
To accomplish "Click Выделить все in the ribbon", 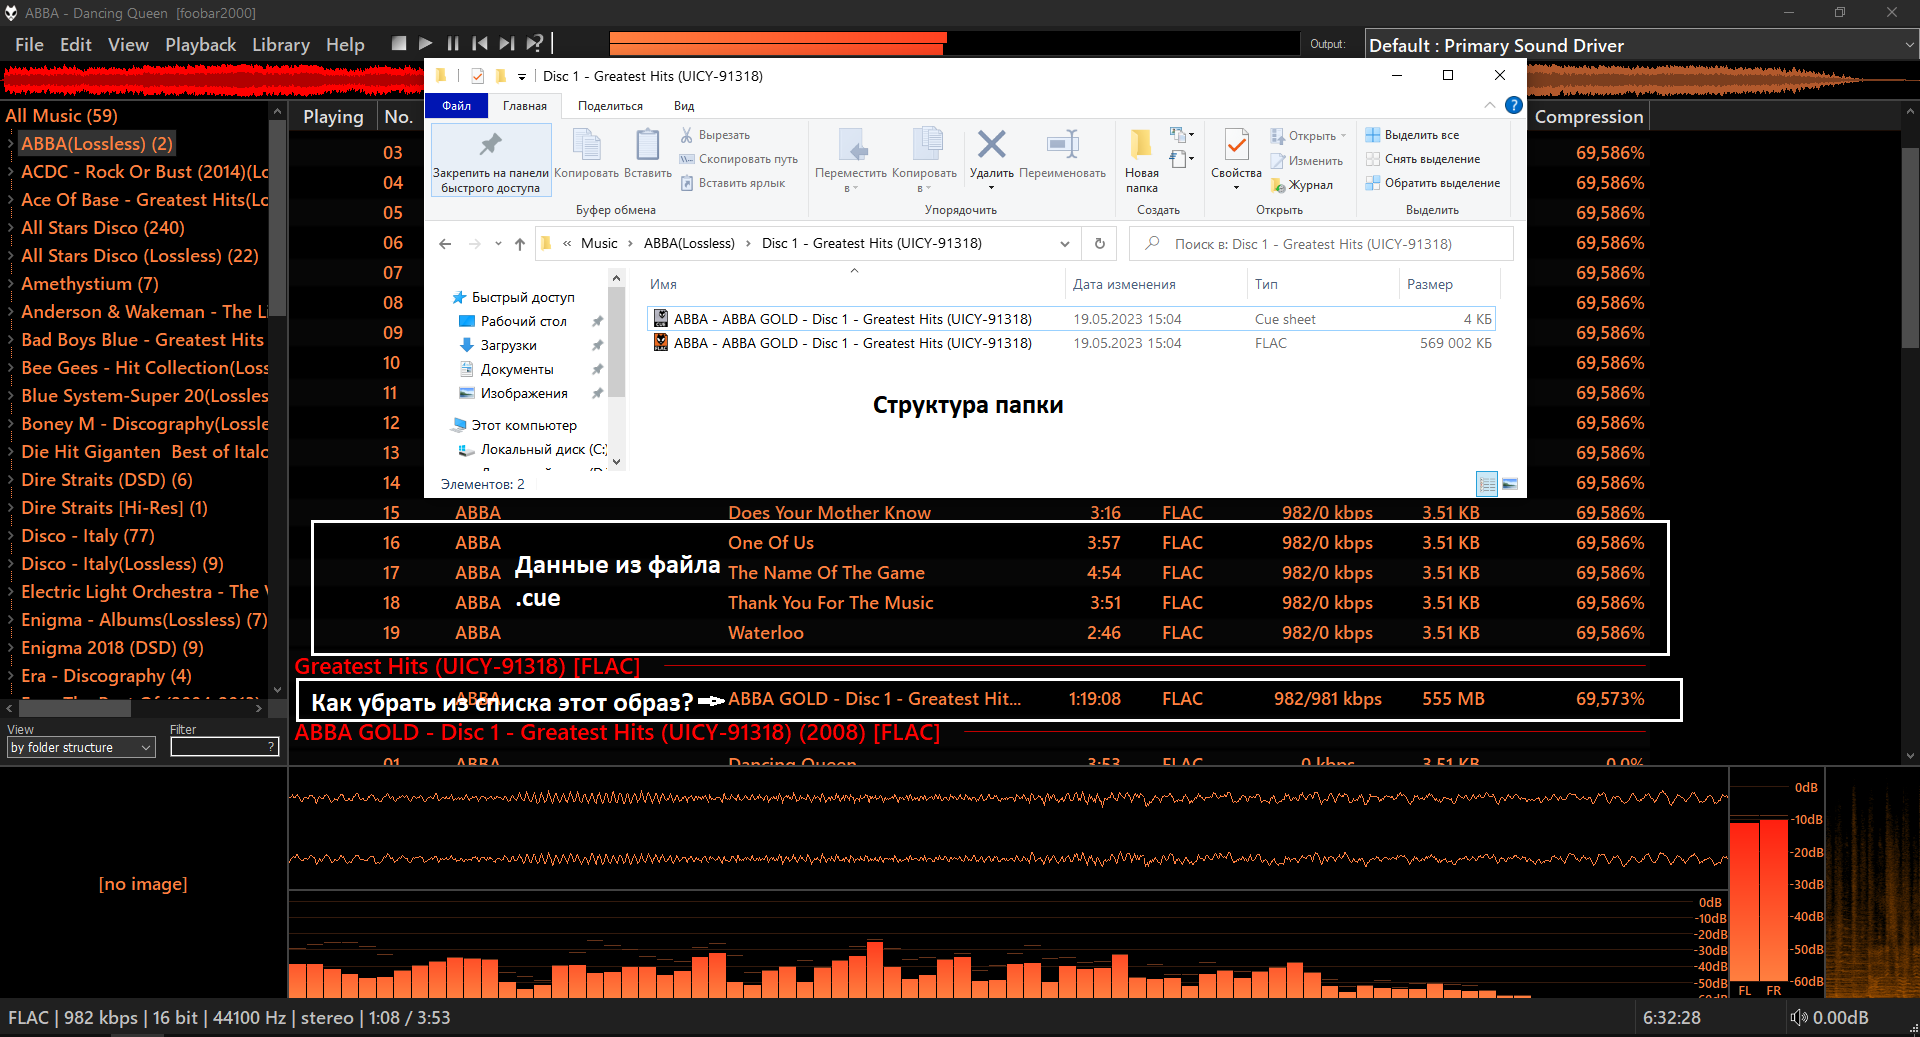I will (x=1421, y=135).
